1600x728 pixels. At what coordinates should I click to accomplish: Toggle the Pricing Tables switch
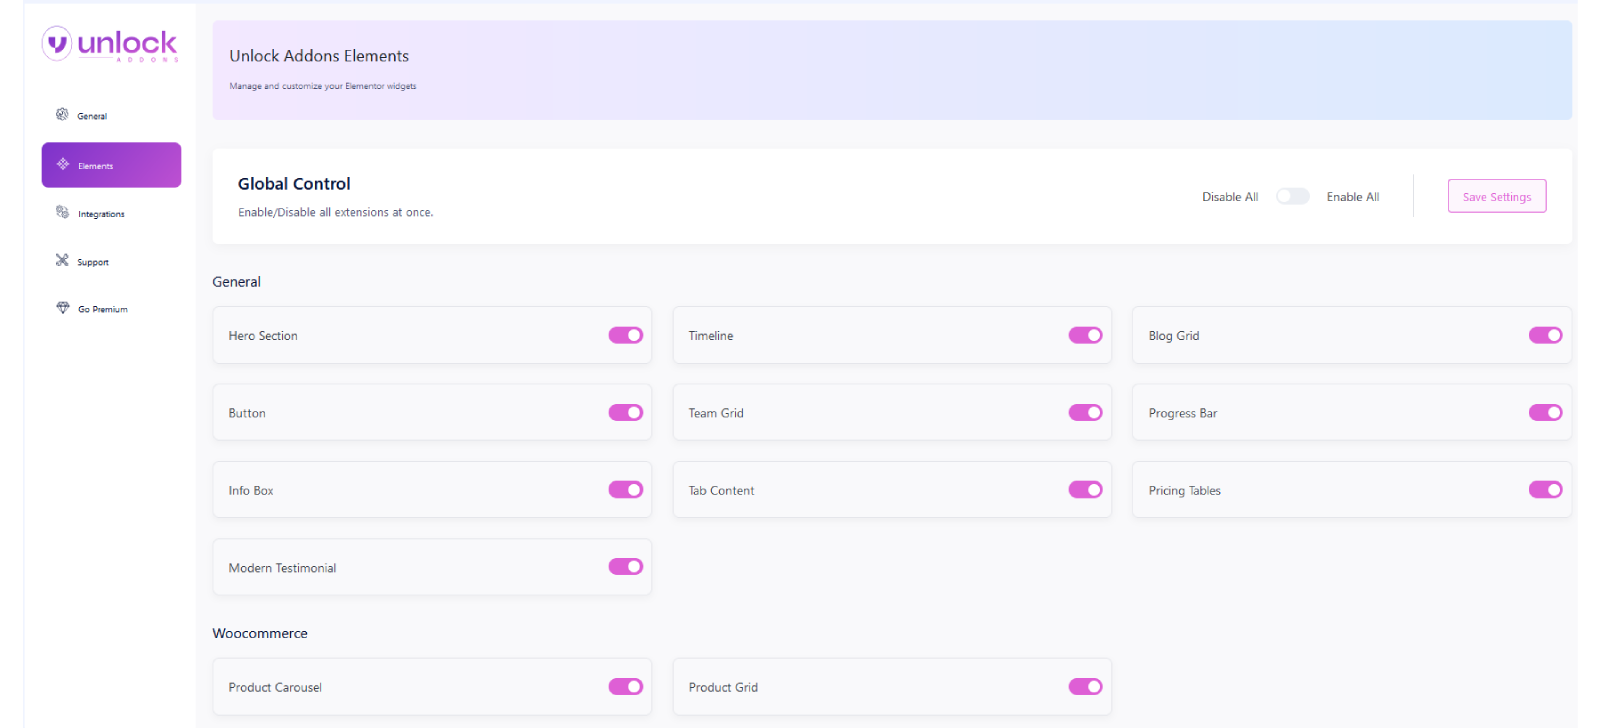coord(1545,489)
